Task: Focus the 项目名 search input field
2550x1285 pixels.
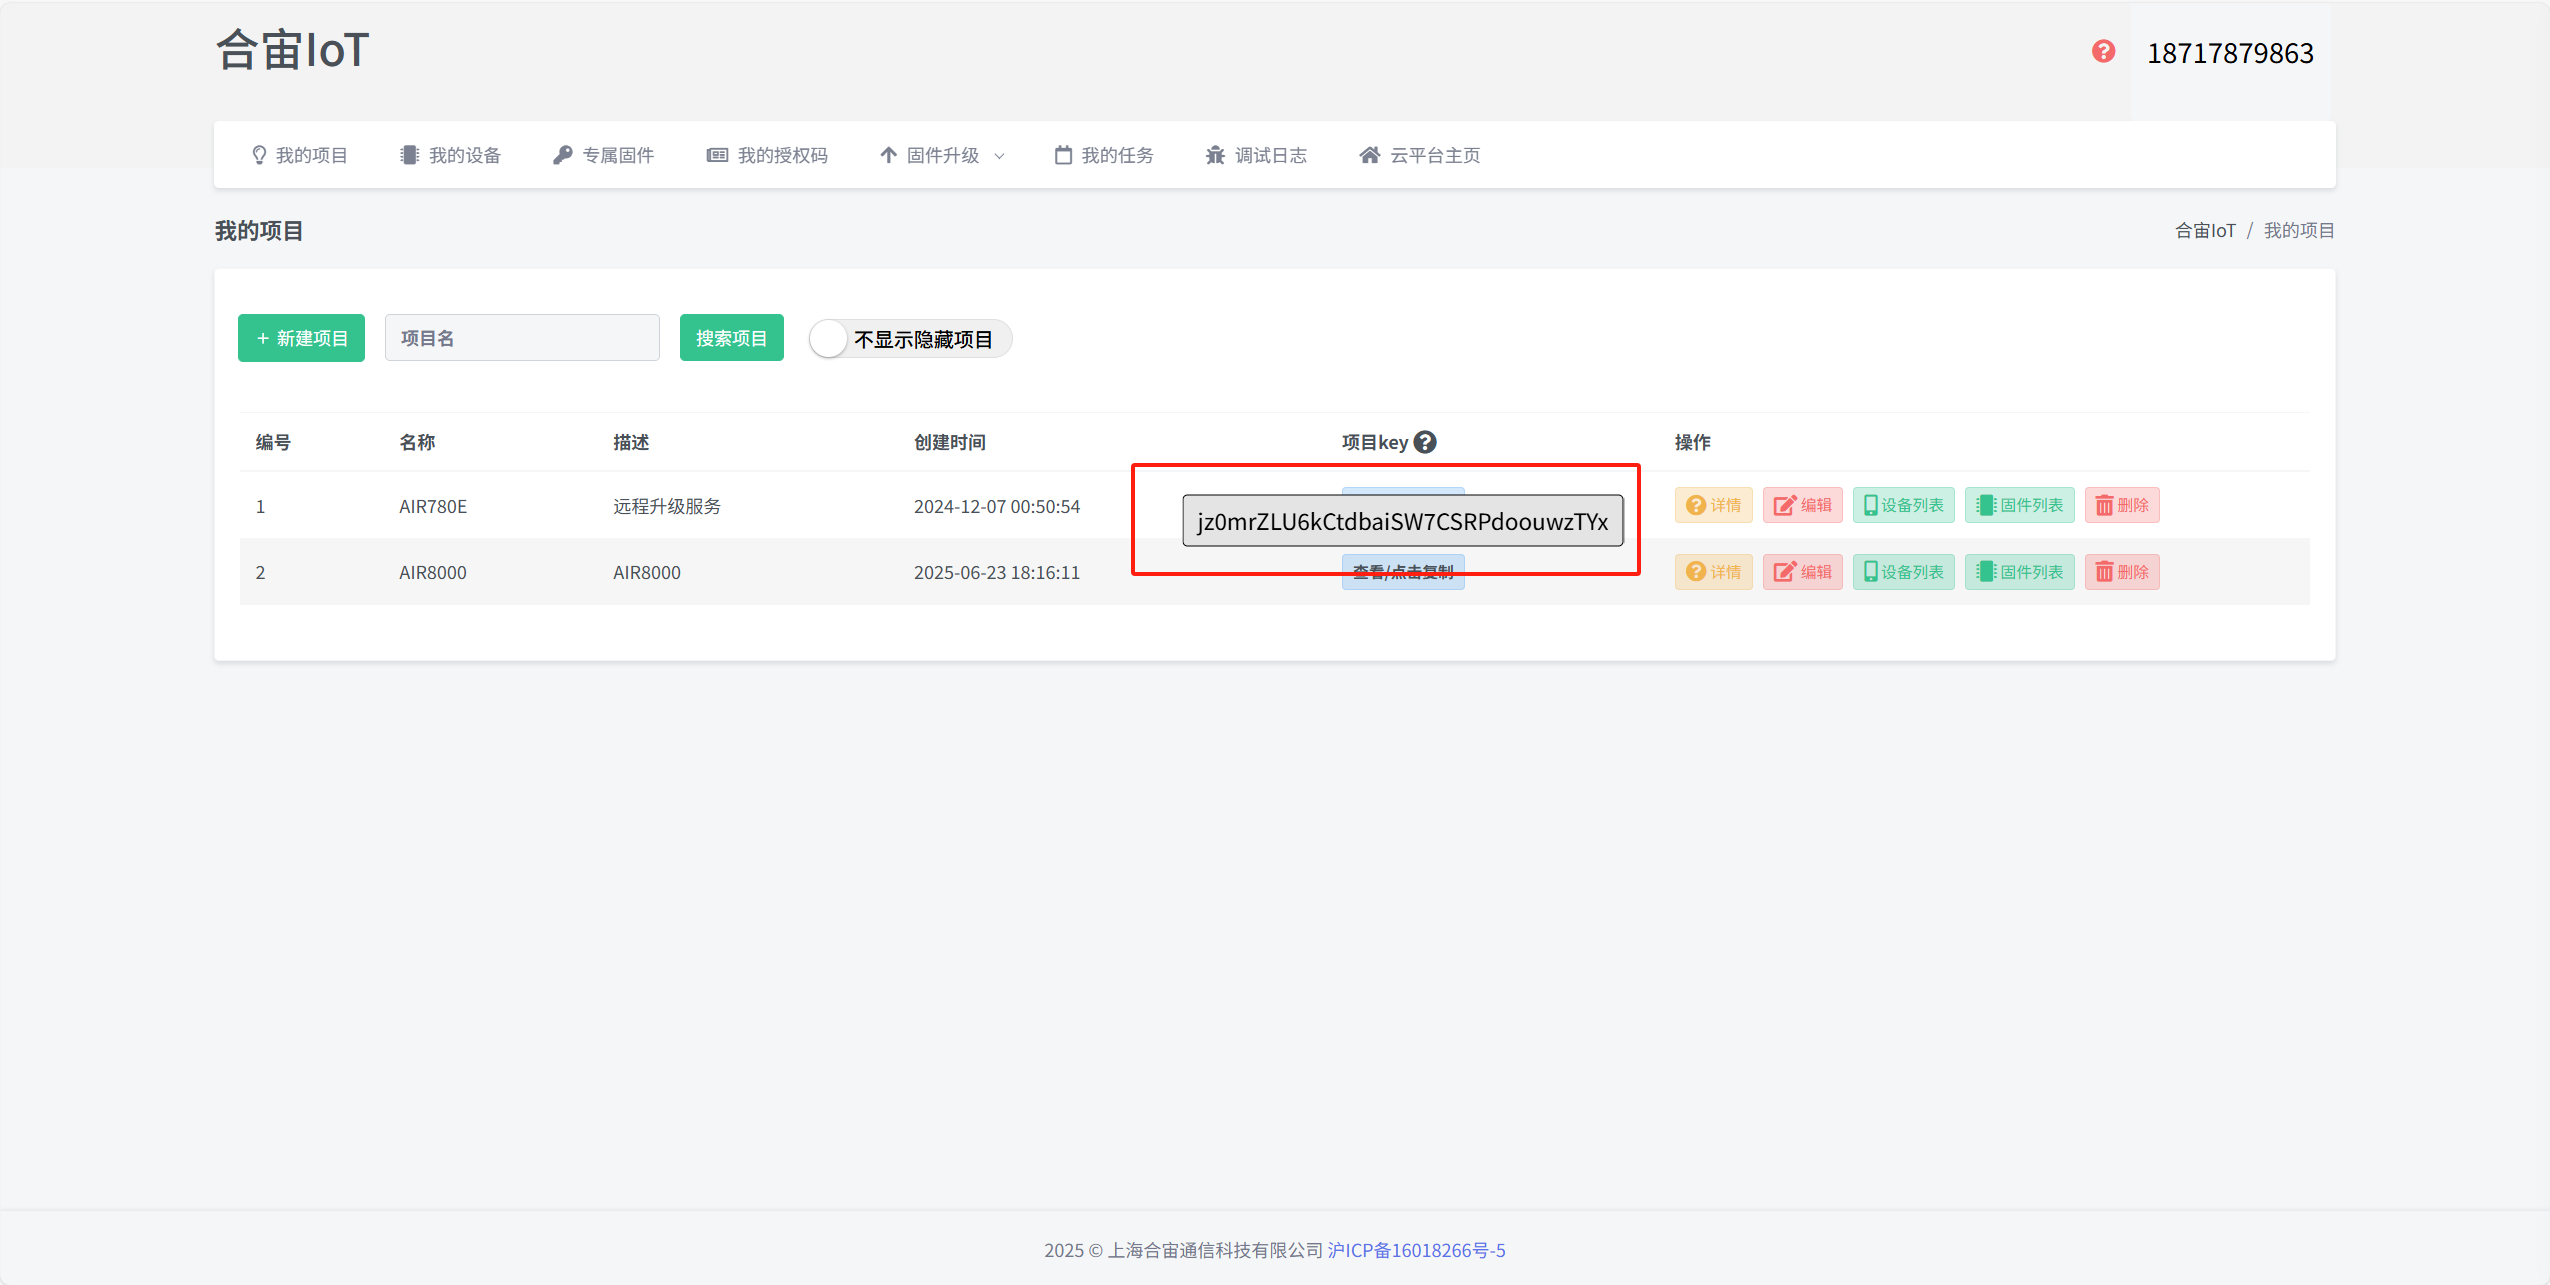Action: click(522, 338)
